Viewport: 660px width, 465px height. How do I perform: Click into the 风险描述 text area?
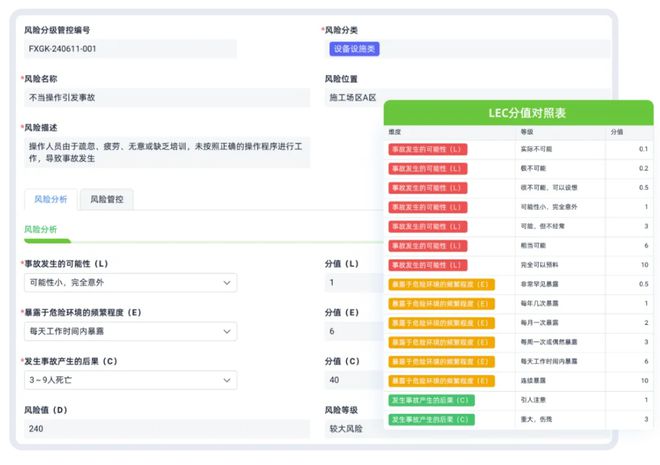(167, 152)
